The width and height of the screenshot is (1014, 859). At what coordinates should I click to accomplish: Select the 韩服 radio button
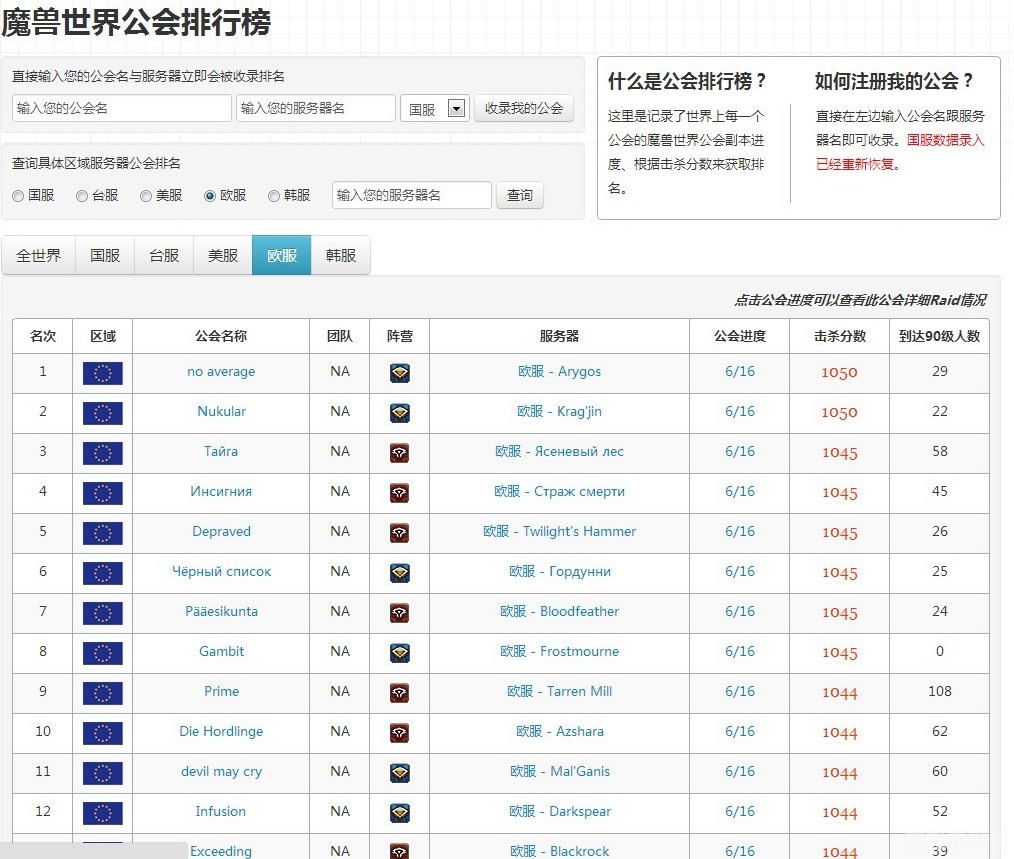(274, 196)
